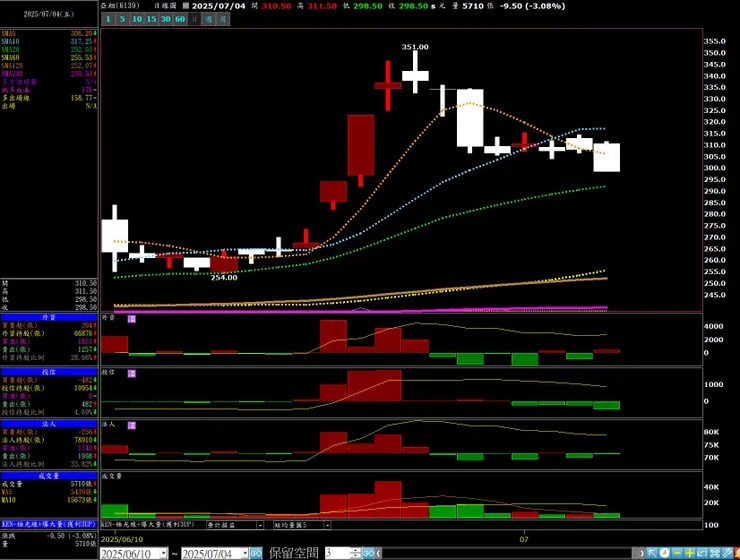
Task: Click the SMA120 legend row
Action: [x=49, y=66]
